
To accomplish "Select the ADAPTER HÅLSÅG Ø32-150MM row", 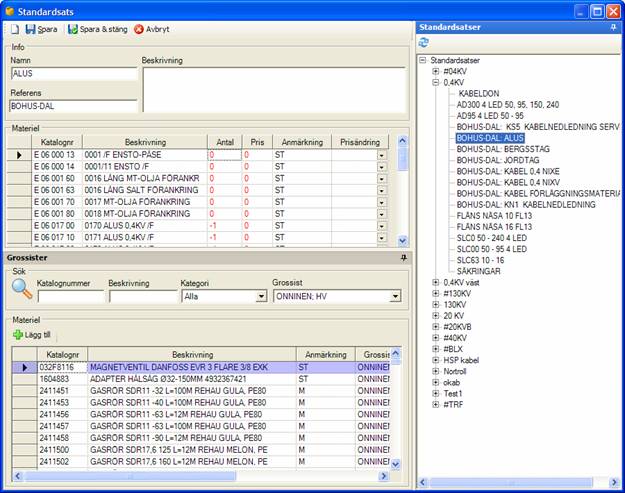I will pos(201,379).
